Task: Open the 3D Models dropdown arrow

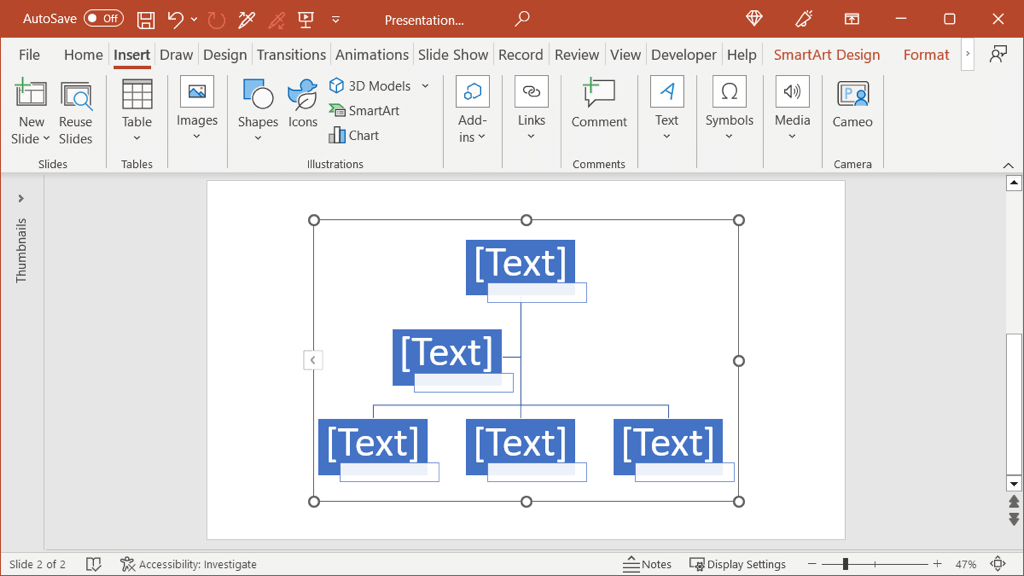Action: pyautogui.click(x=425, y=86)
